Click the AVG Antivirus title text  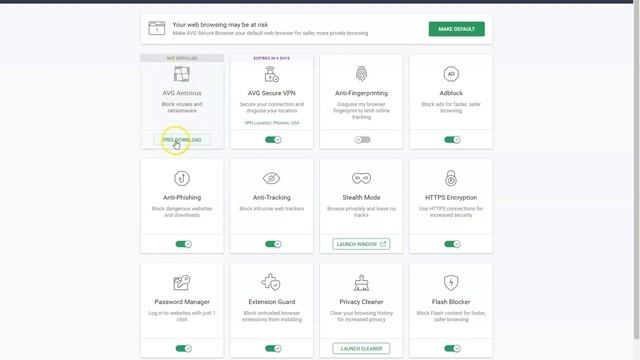(182, 93)
